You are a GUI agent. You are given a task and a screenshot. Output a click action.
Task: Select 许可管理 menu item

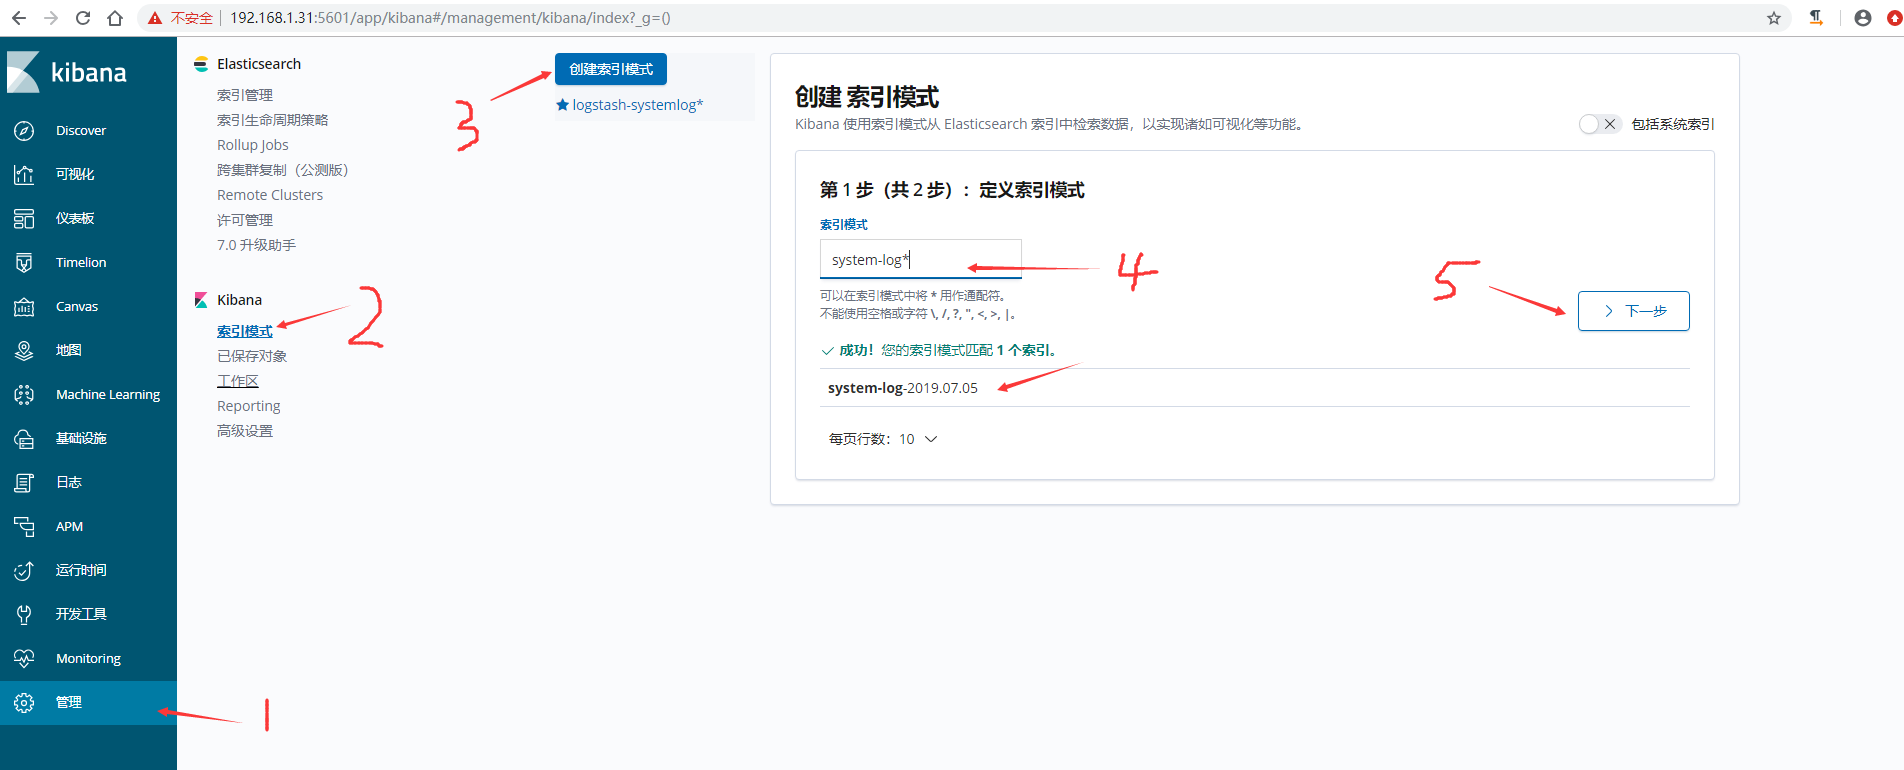tap(245, 220)
